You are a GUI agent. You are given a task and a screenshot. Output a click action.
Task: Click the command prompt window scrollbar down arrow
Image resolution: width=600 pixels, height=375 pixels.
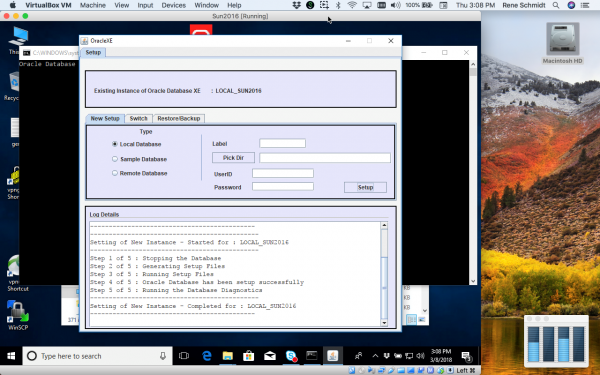tap(473, 281)
